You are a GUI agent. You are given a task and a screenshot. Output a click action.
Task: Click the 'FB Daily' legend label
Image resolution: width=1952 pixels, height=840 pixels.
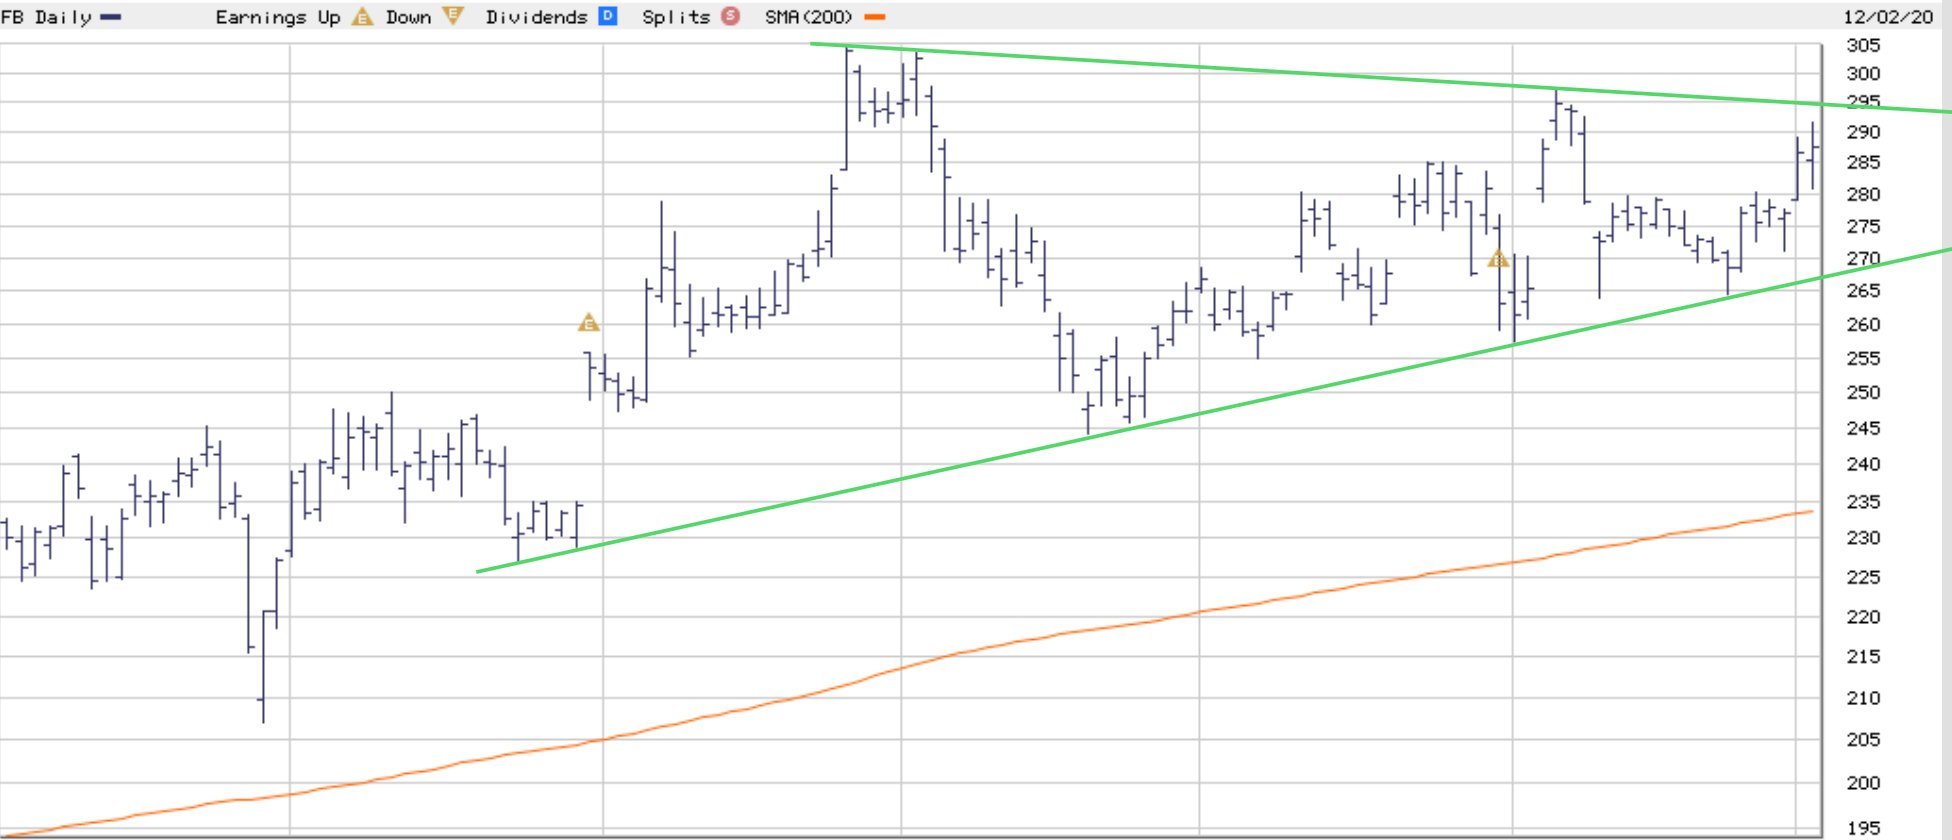(46, 17)
